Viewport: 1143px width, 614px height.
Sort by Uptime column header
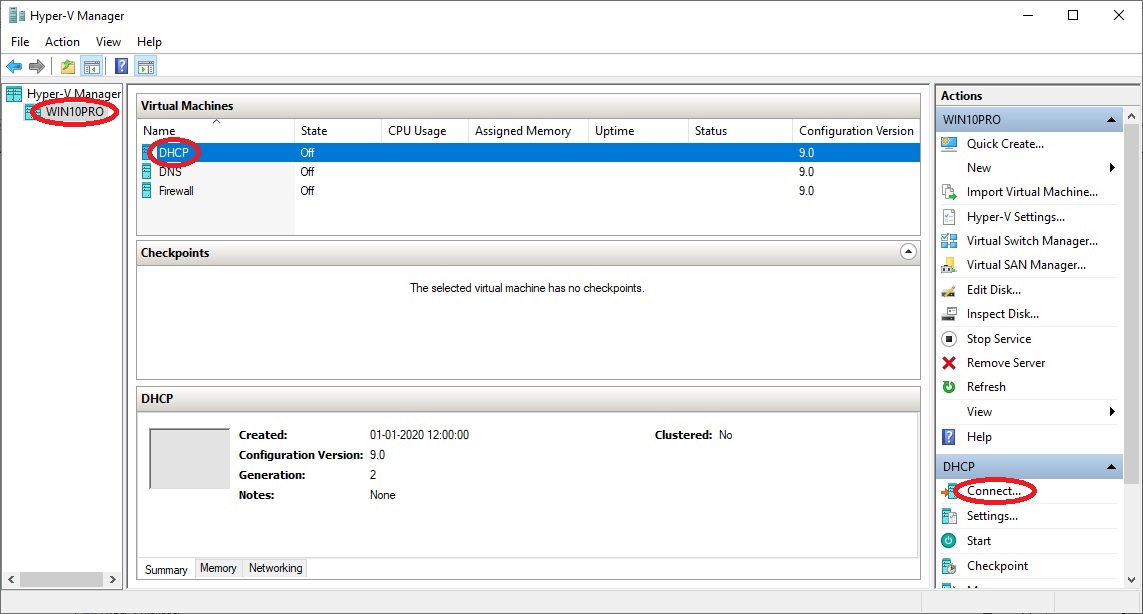coord(639,131)
